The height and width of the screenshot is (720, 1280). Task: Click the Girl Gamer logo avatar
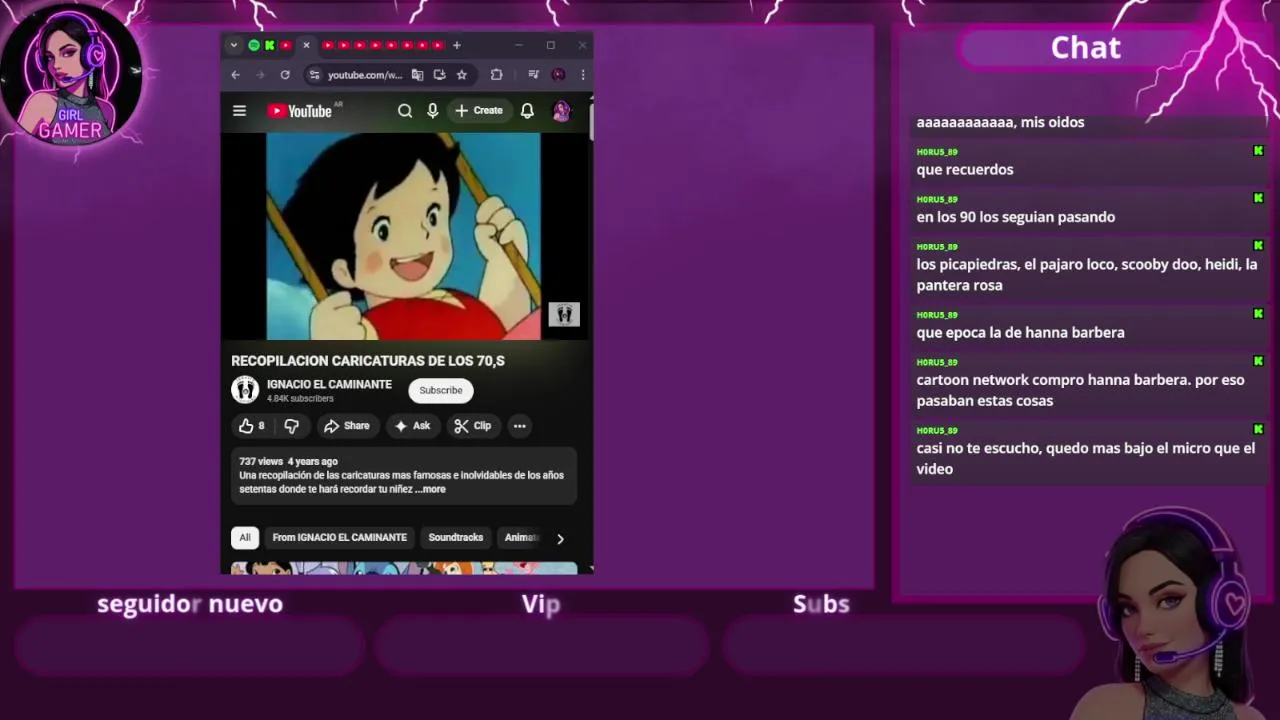(x=71, y=76)
